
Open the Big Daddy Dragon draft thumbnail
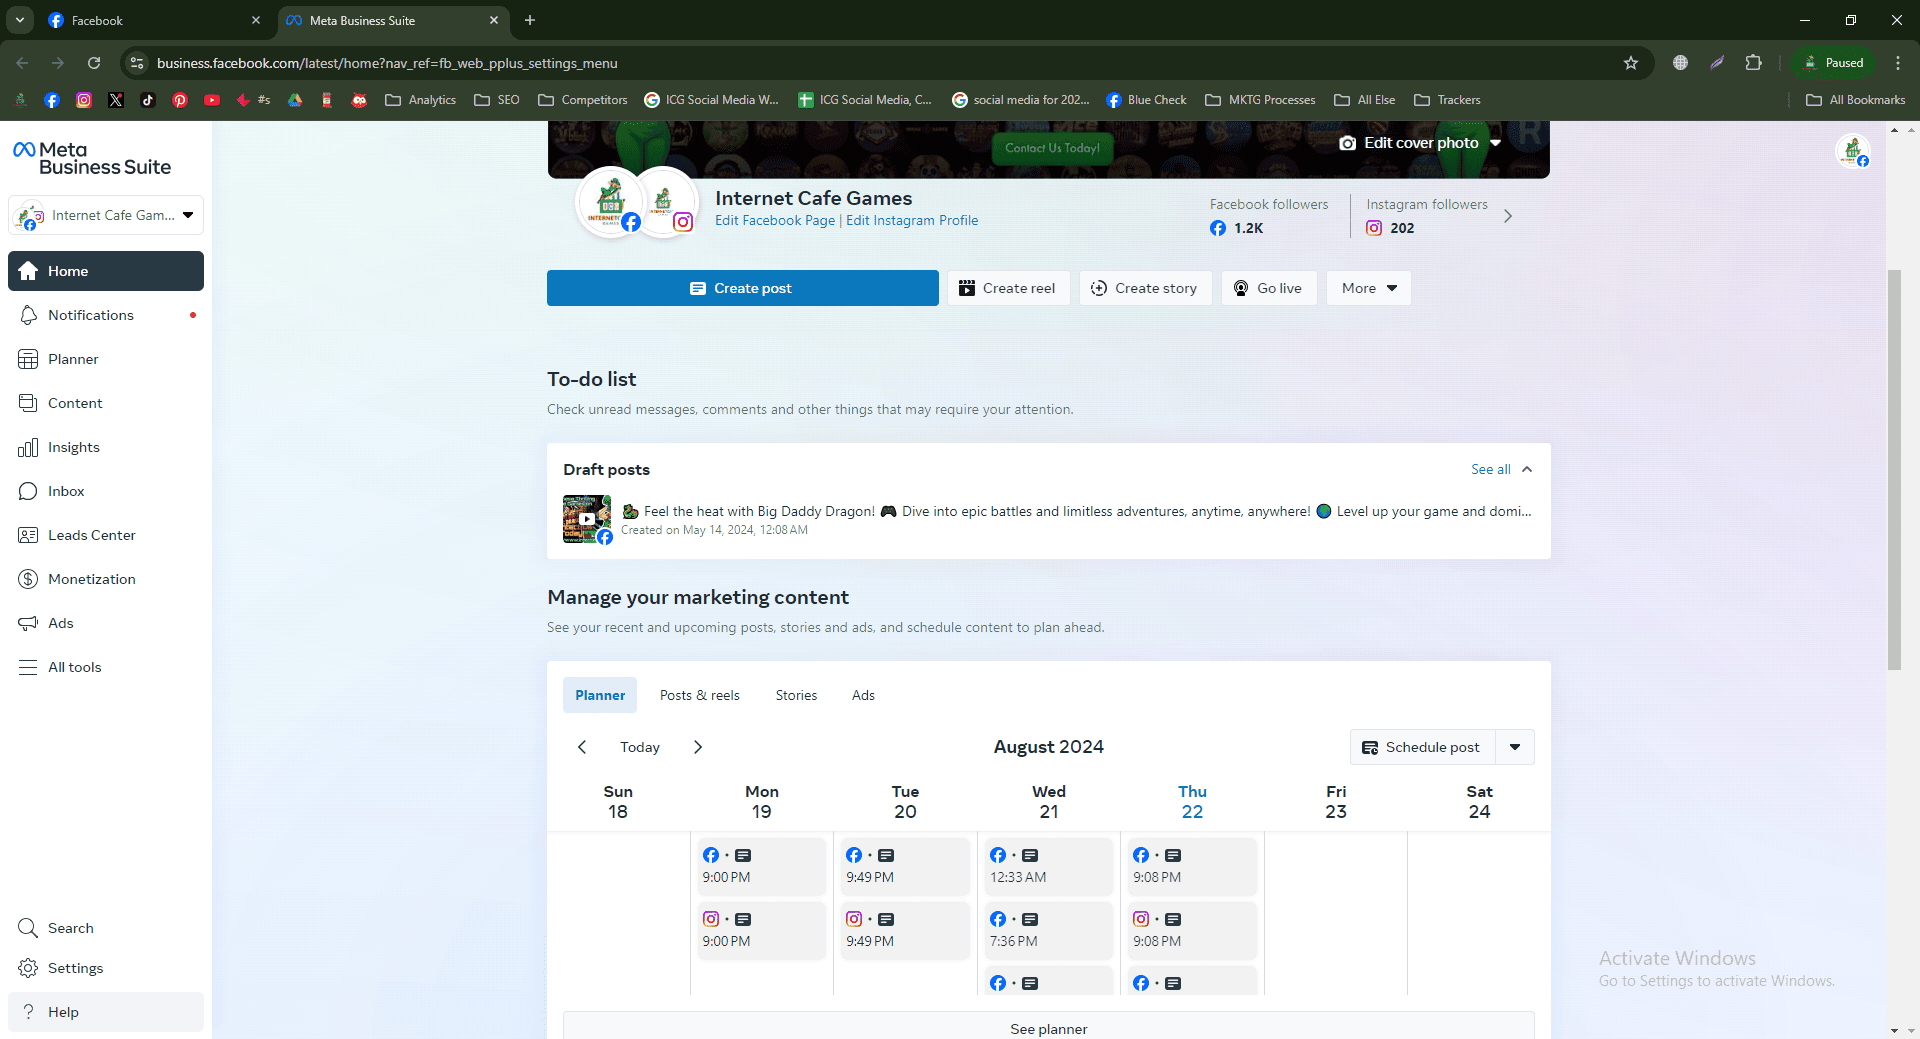(x=587, y=519)
